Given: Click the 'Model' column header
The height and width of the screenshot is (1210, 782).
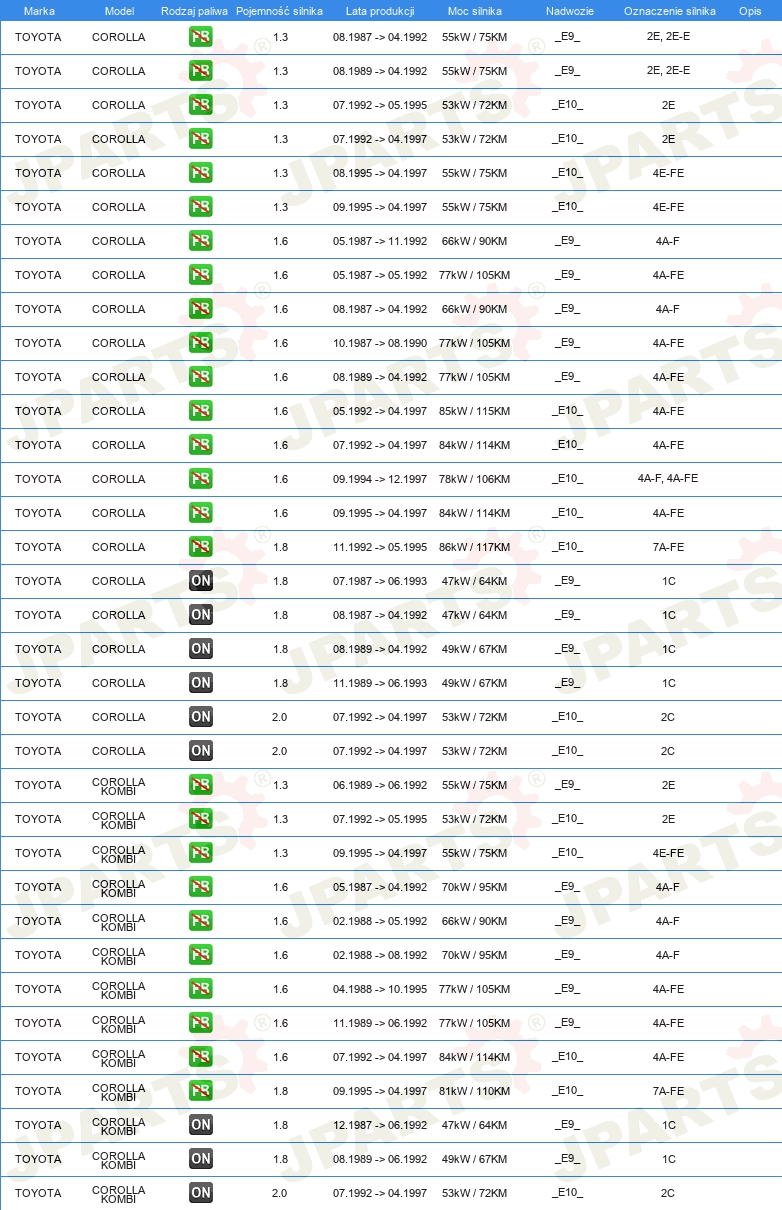Looking at the screenshot, I should click(x=119, y=11).
